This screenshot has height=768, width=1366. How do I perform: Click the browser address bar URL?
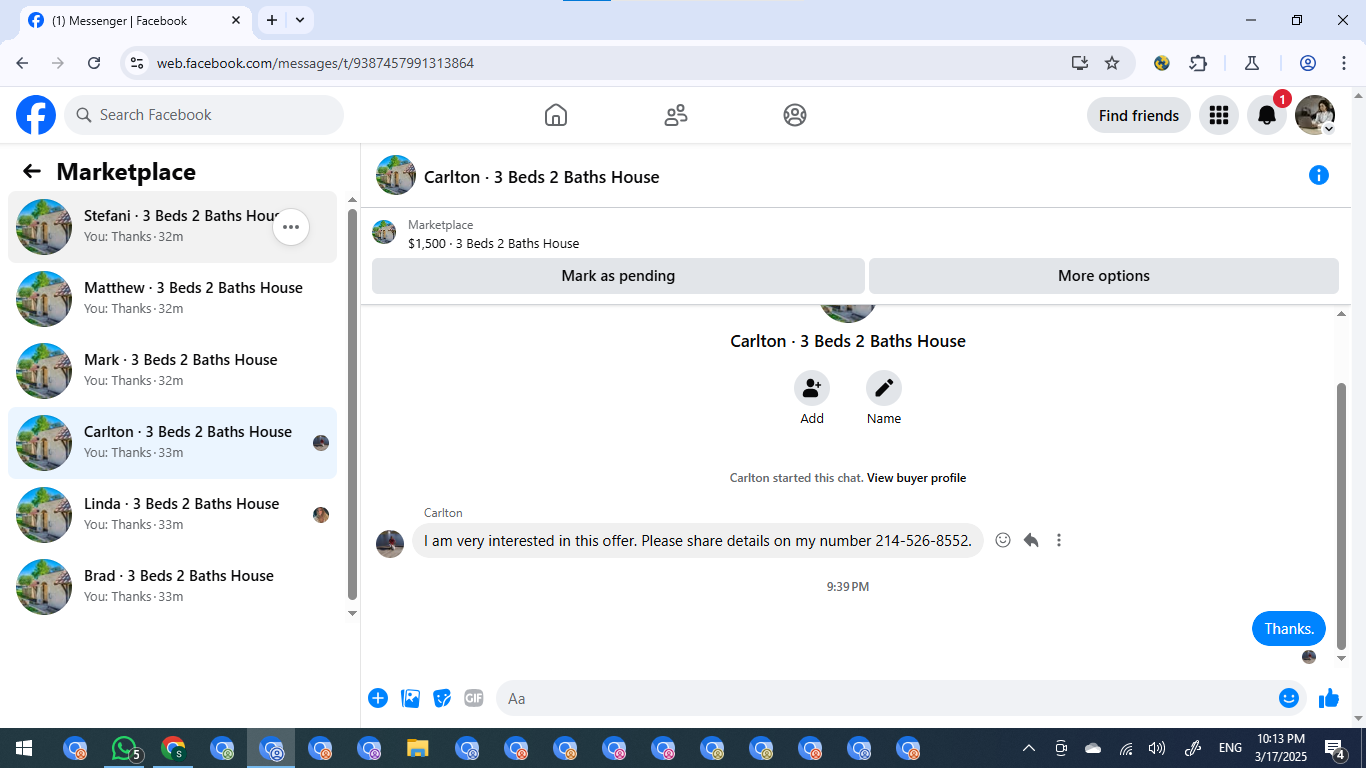click(x=315, y=63)
